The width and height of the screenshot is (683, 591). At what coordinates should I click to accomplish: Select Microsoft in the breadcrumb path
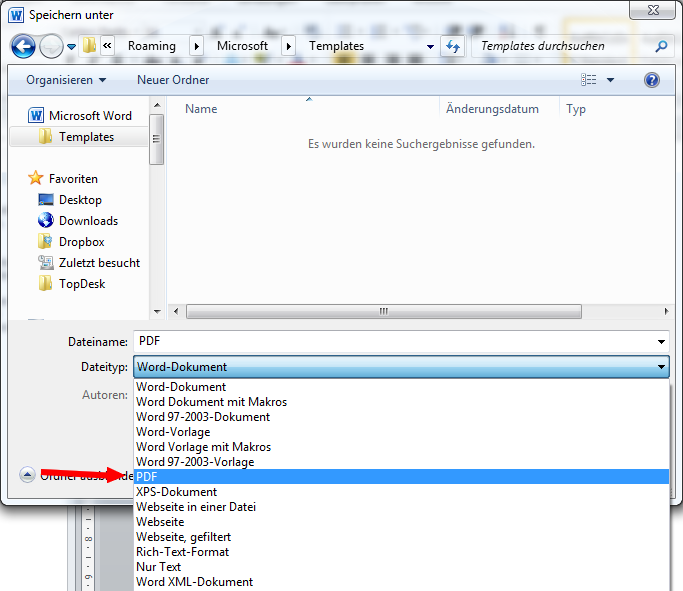[x=242, y=46]
